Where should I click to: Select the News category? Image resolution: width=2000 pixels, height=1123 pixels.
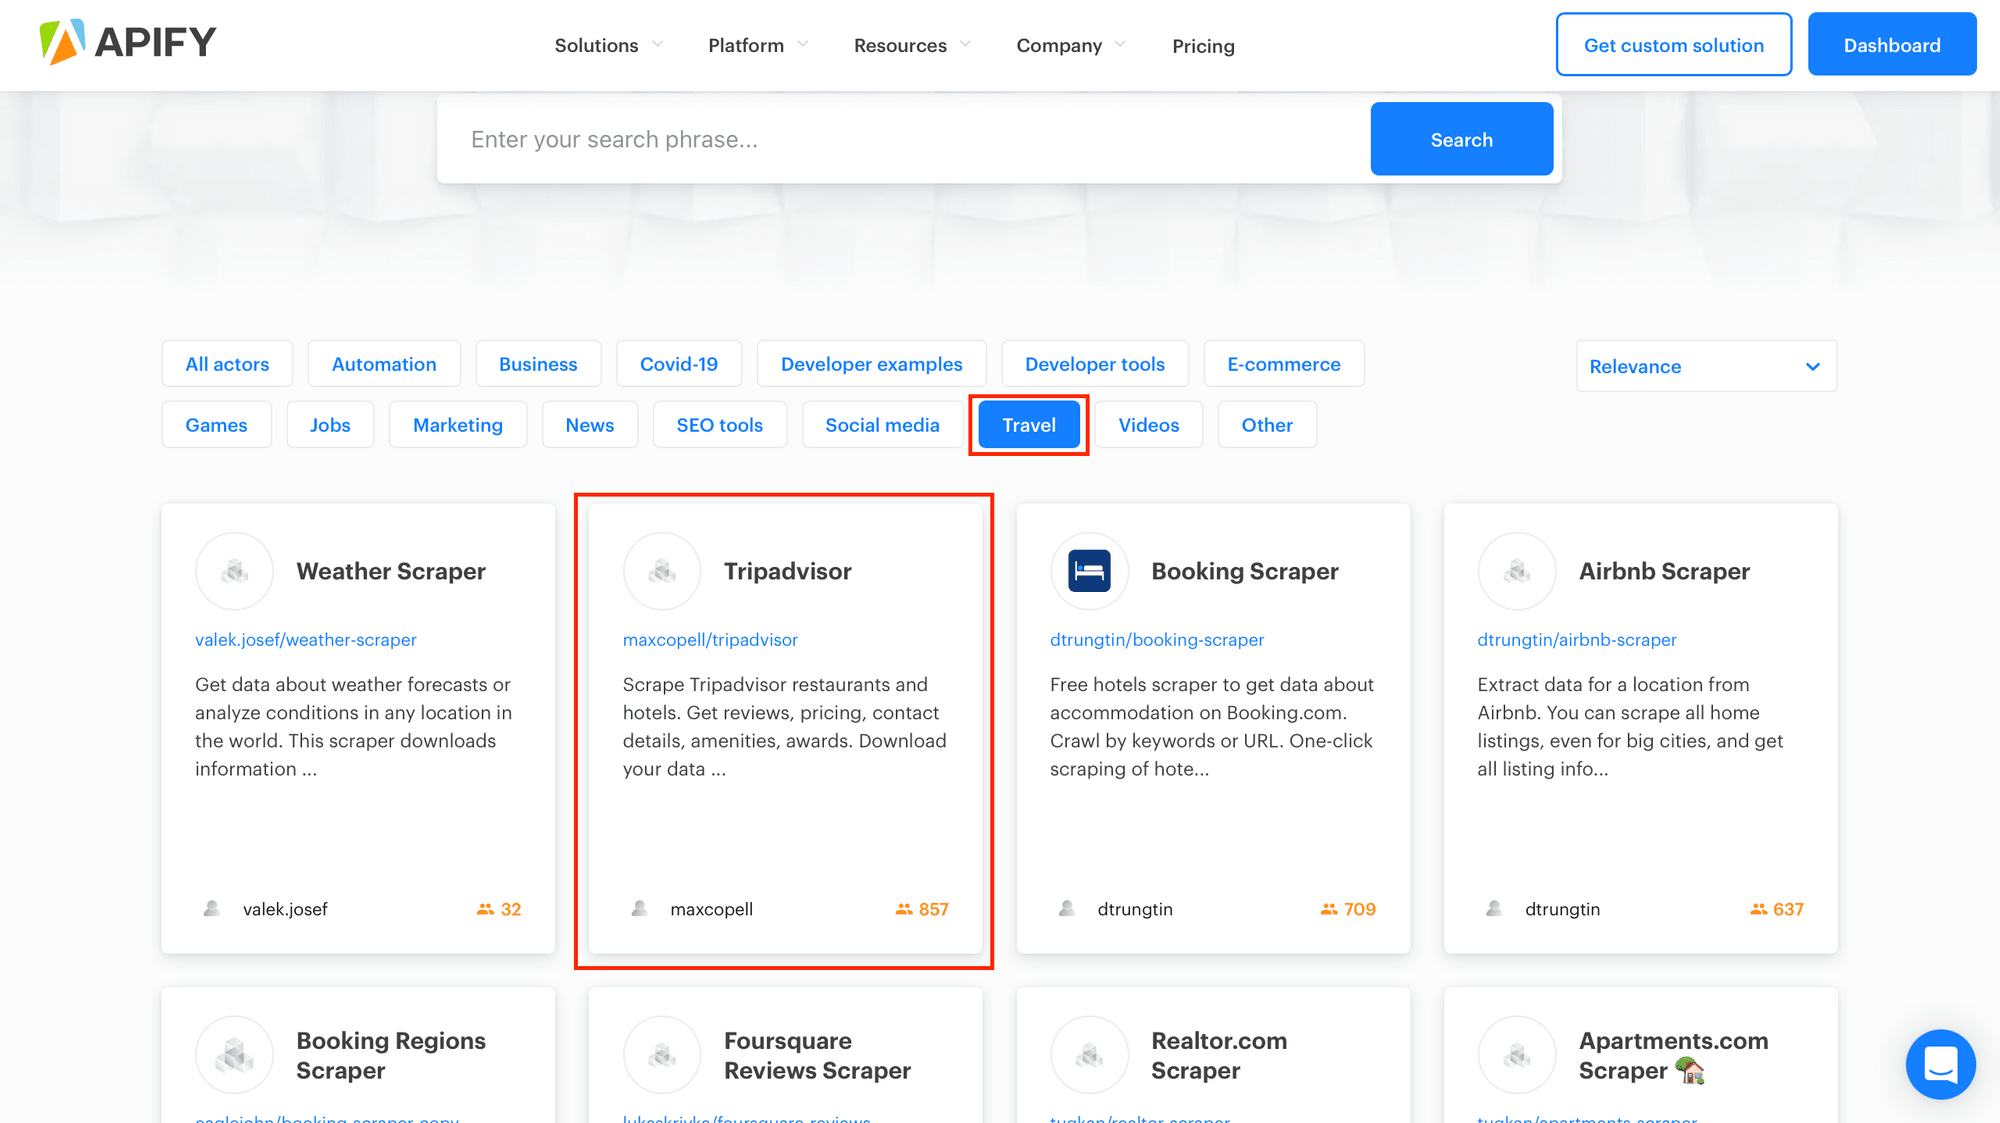(590, 425)
